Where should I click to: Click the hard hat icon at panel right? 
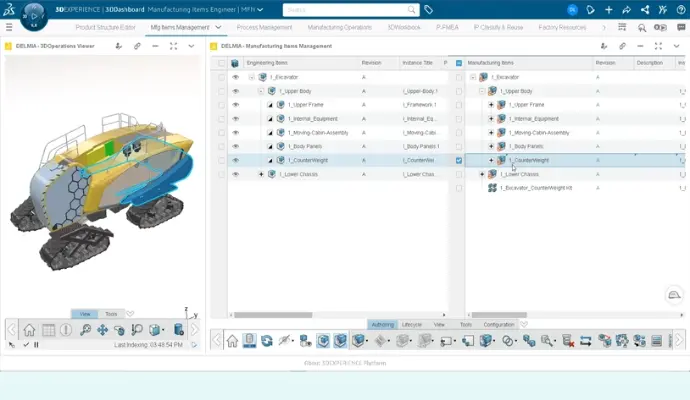point(674,295)
